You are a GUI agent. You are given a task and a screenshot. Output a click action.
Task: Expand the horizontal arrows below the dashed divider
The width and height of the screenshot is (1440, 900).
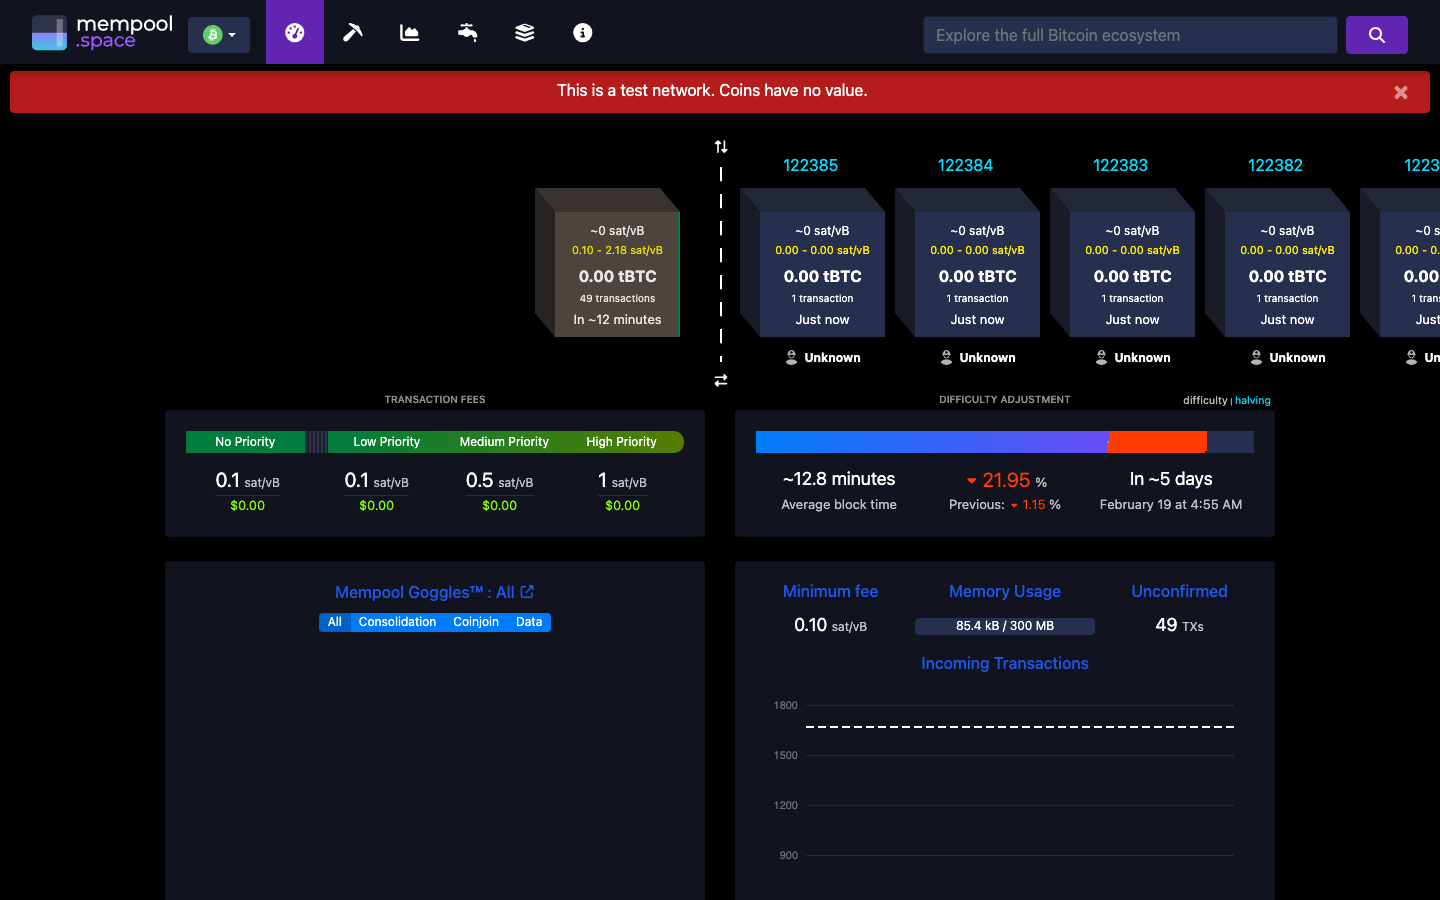click(721, 380)
